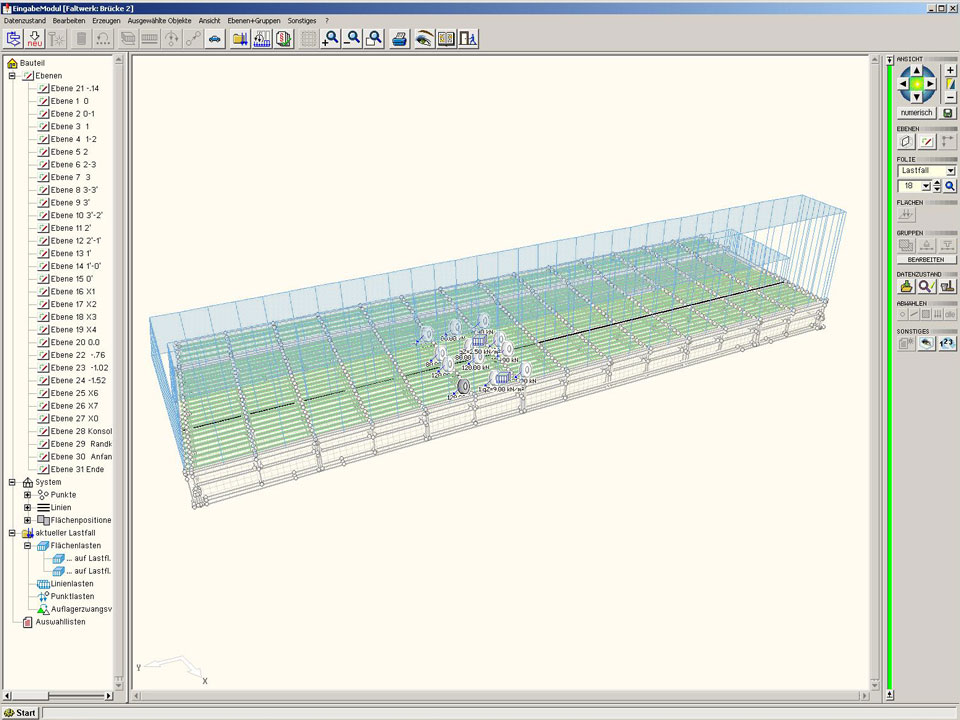Image resolution: width=960 pixels, height=720 pixels.
Task: Expand the Punkte tree node
Action: (x=28, y=495)
